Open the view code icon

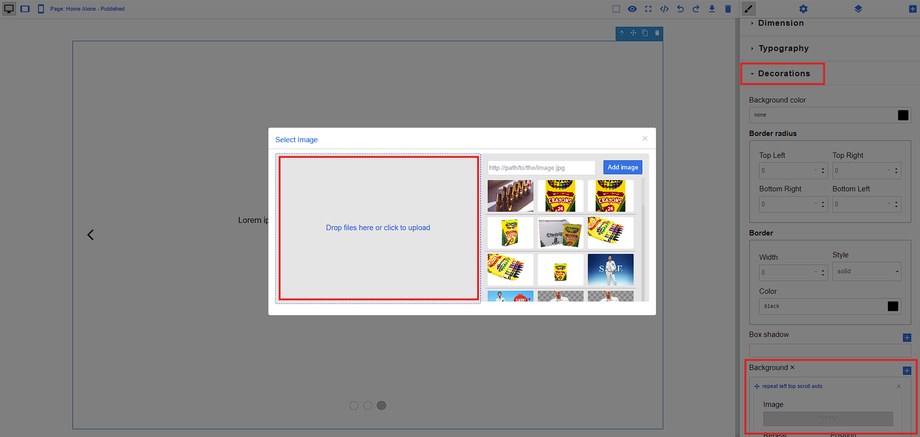click(664, 9)
